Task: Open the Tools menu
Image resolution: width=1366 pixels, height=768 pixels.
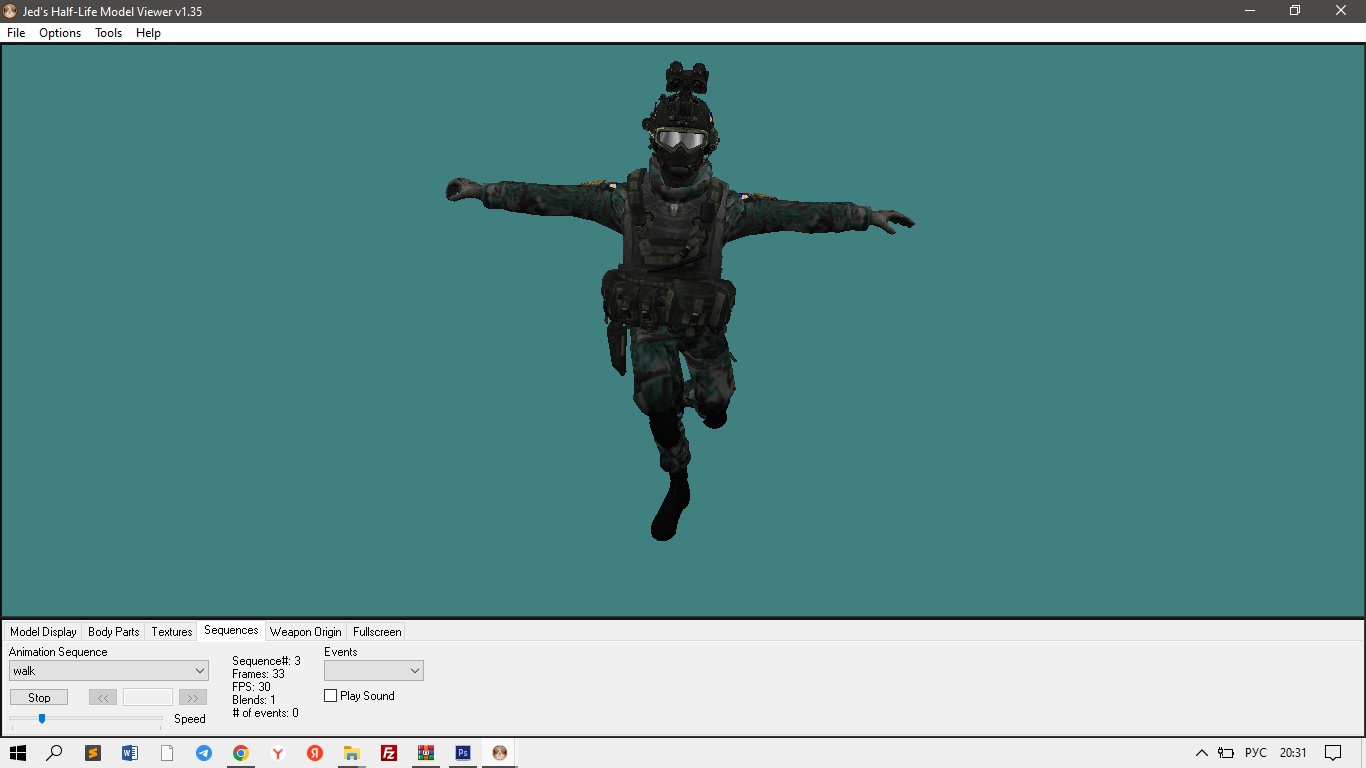Action: click(108, 33)
